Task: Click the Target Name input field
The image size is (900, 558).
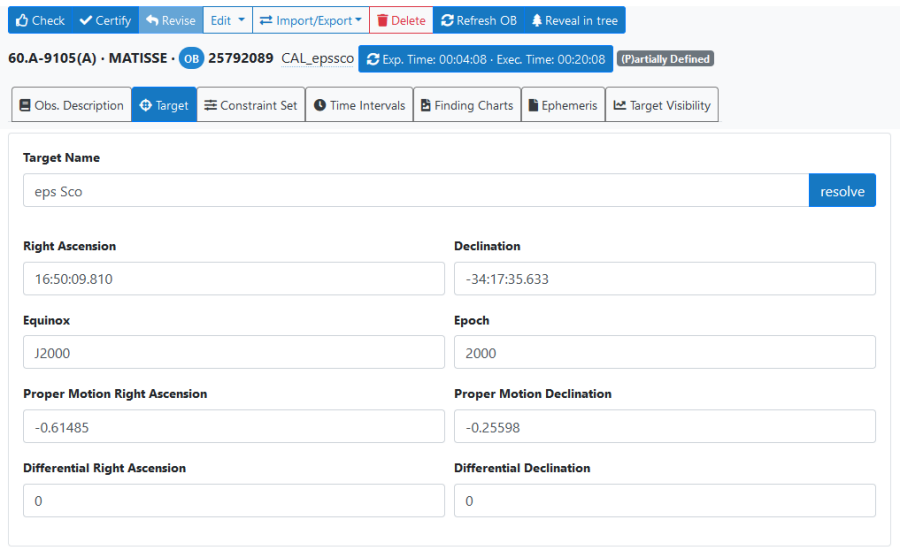Action: [415, 191]
